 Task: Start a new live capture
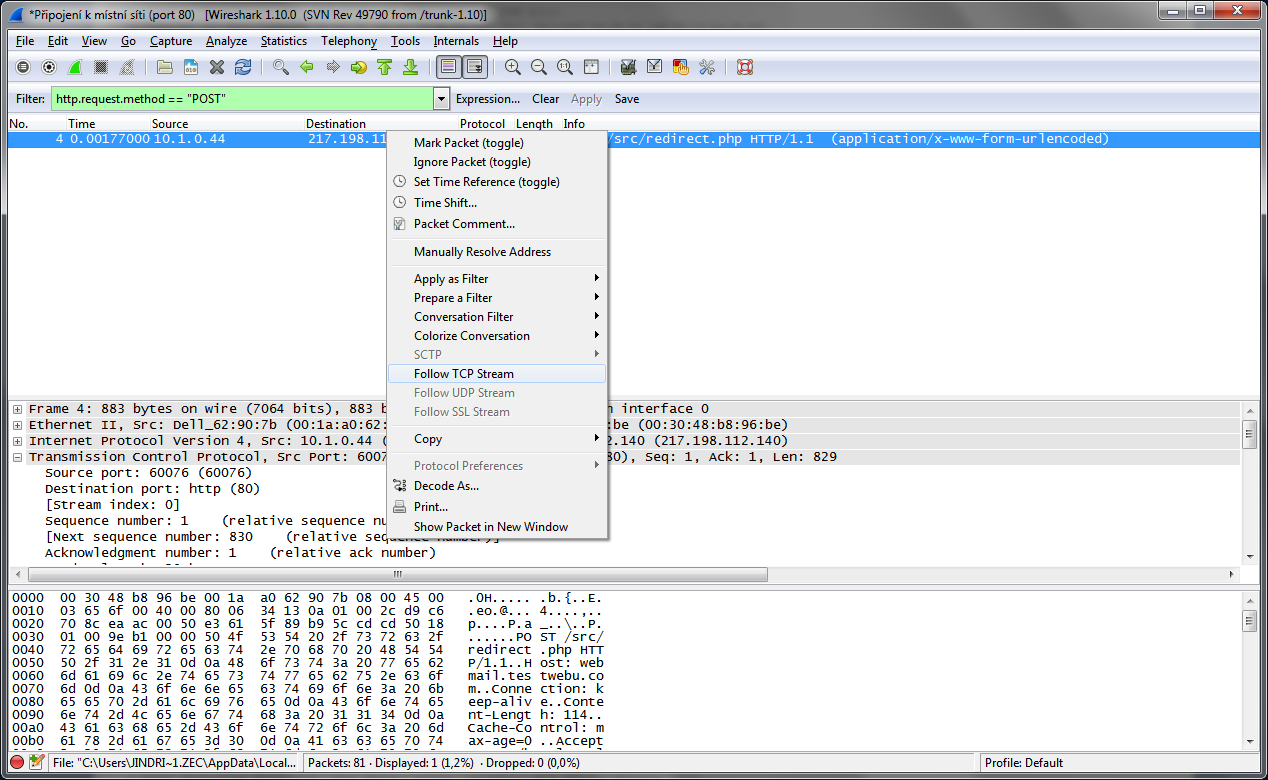[75, 67]
